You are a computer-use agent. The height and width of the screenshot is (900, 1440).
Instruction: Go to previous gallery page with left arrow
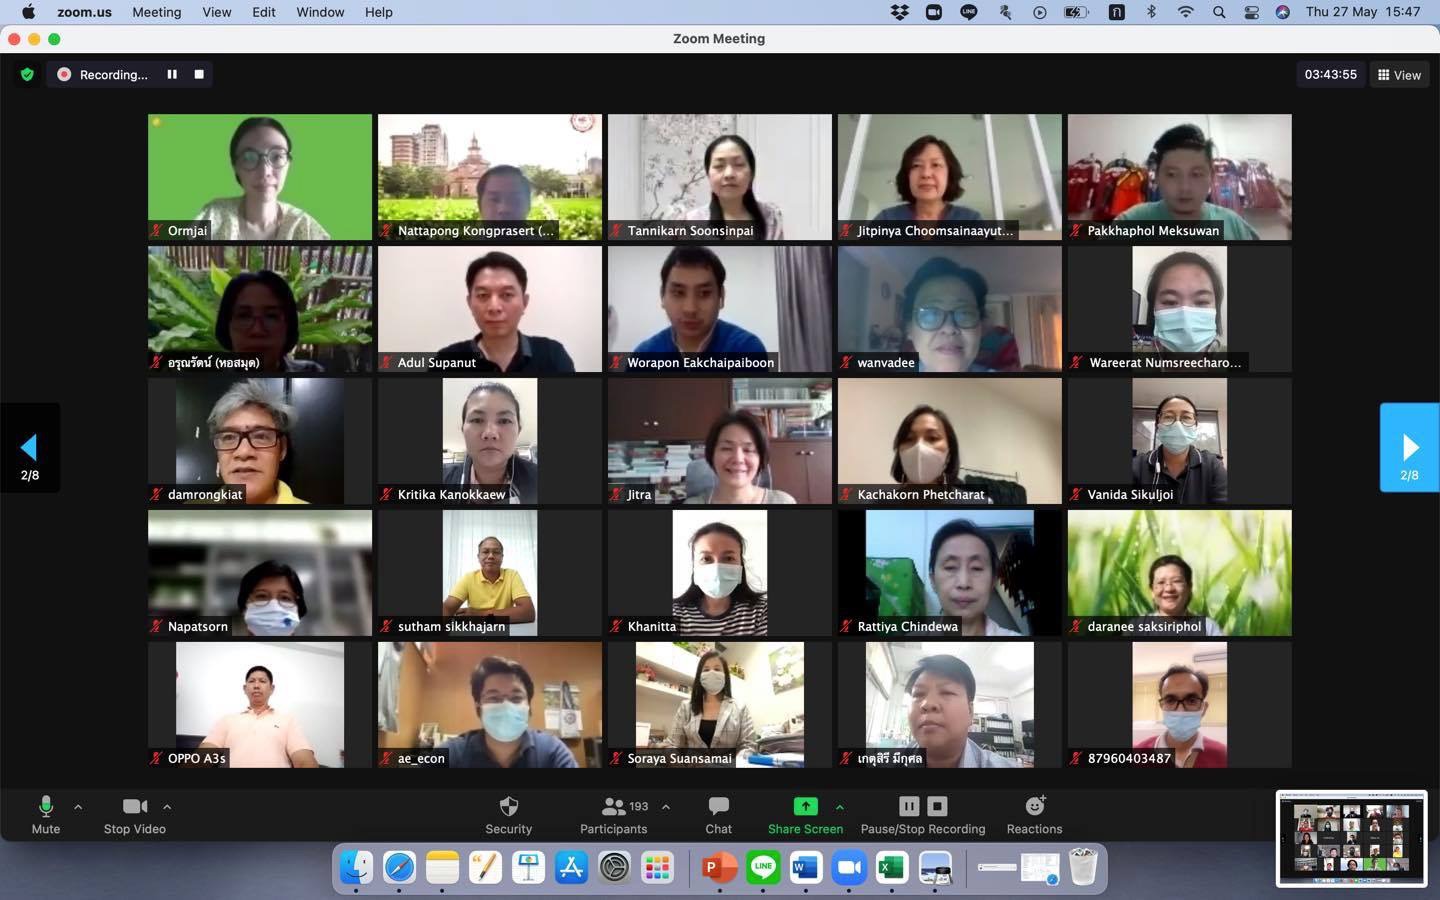(29, 448)
